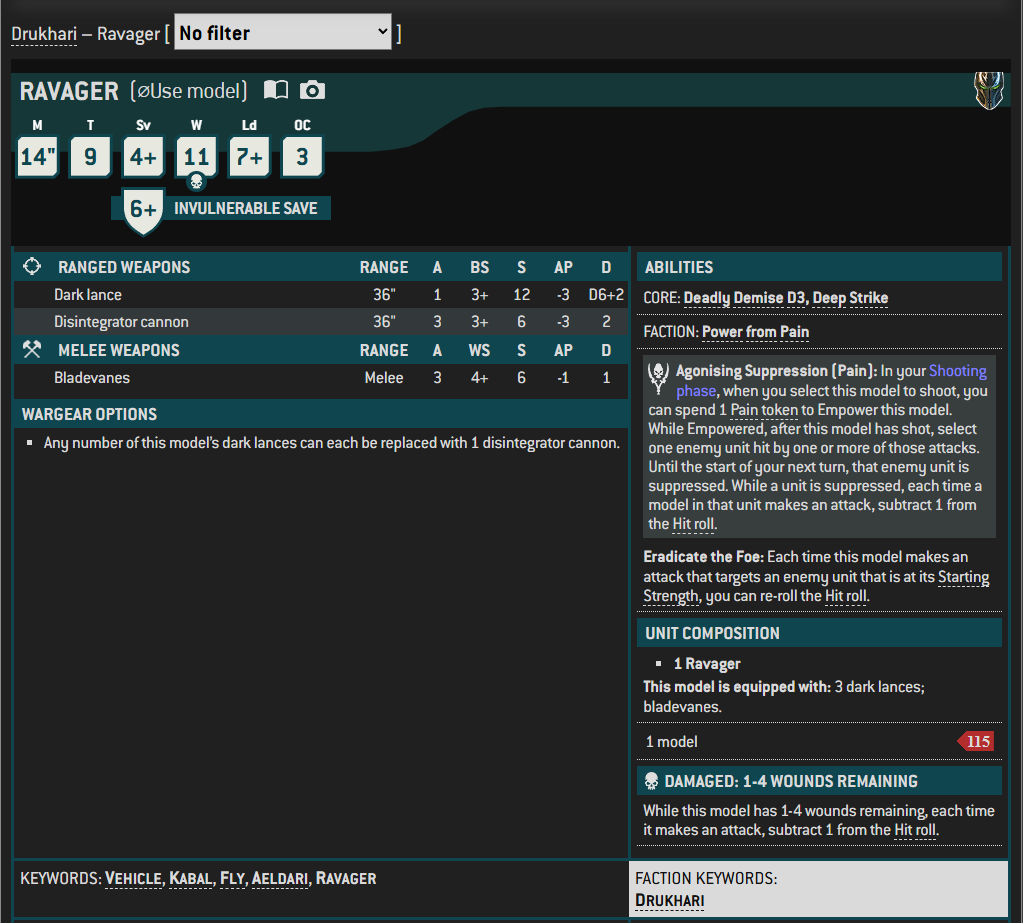Click the Toughness stat value 9
This screenshot has height=923, width=1023.
click(90, 157)
